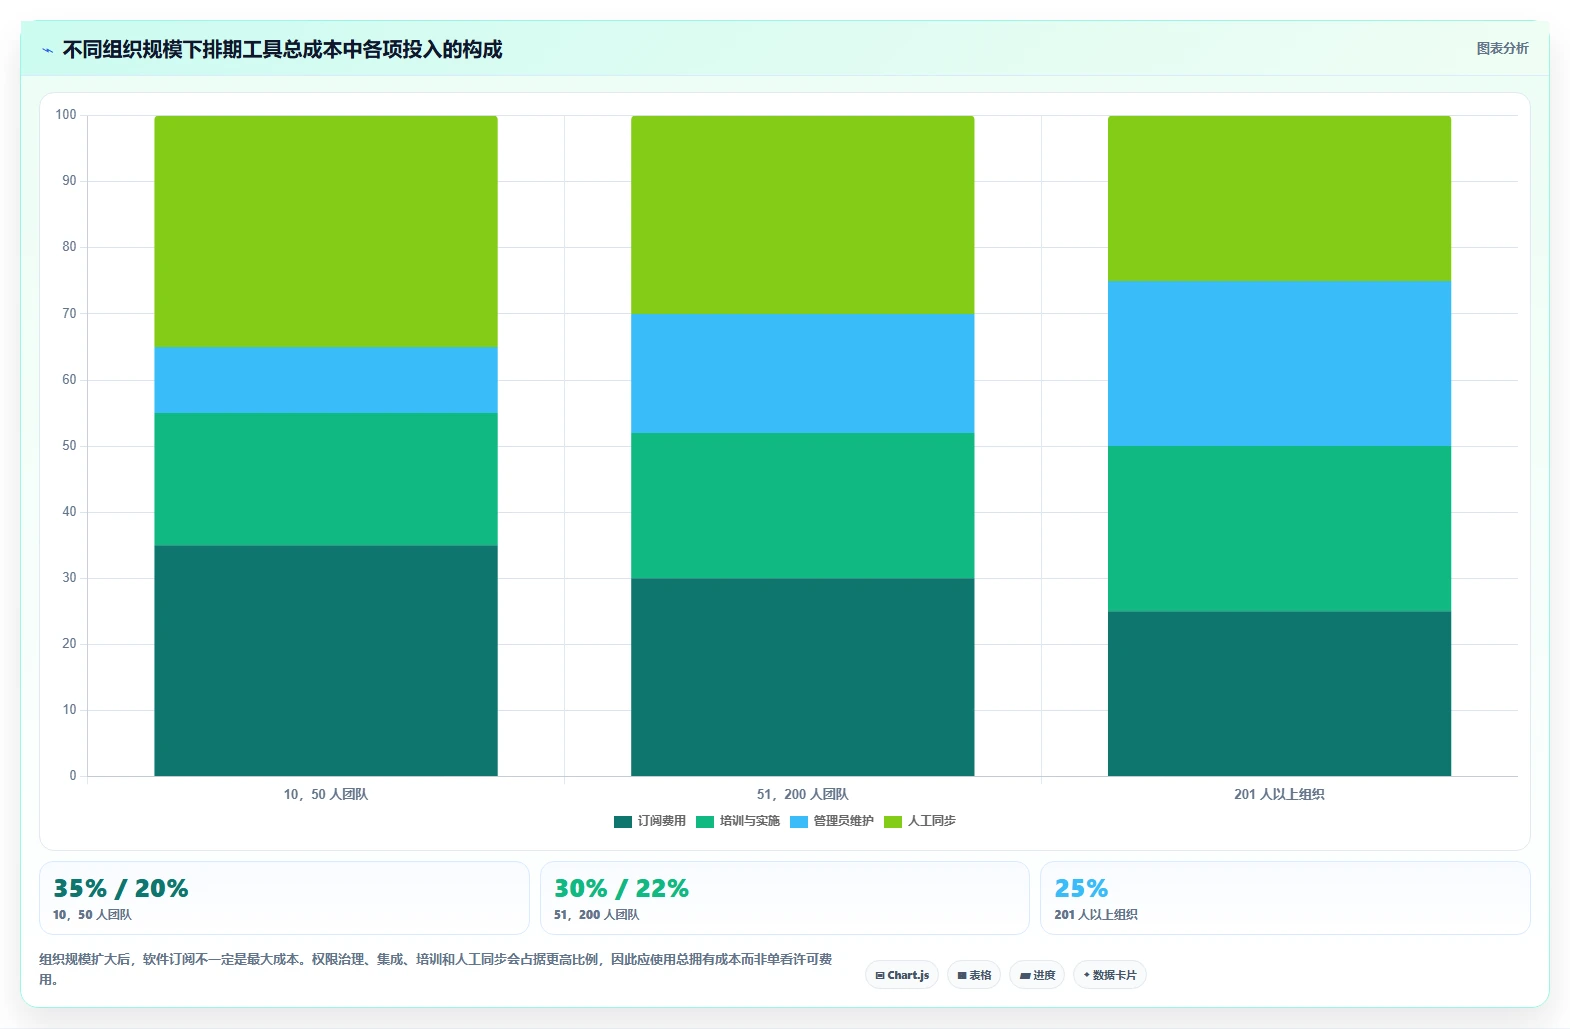
Task: Click the 管理员维护 segment for 10,50 人团队
Action: pos(326,381)
